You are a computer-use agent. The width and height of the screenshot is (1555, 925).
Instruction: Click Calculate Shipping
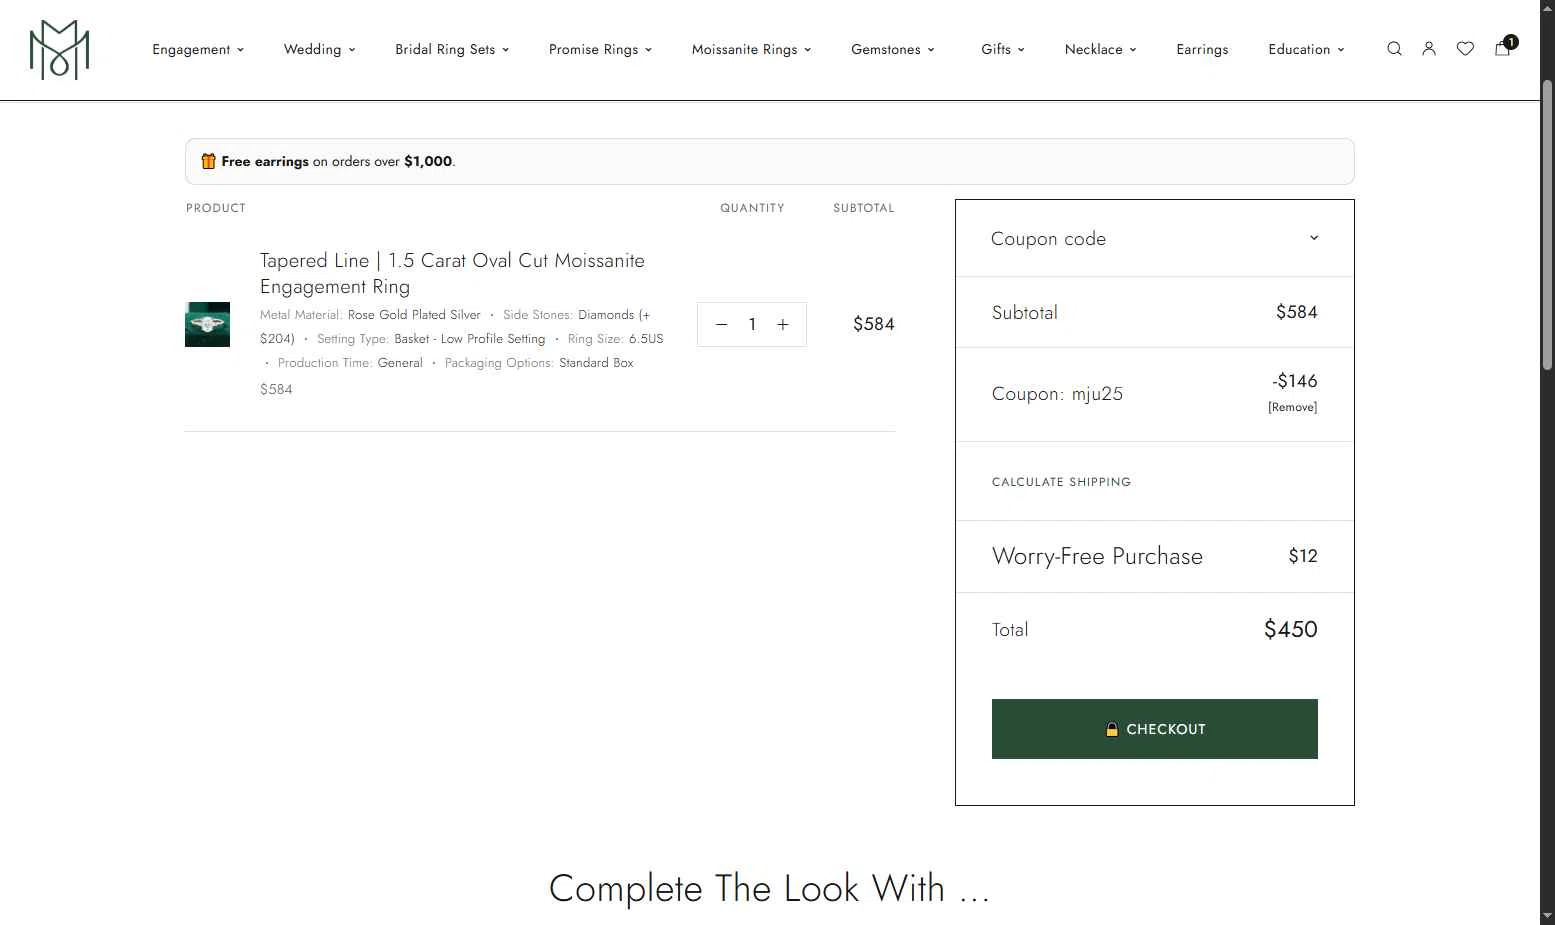(x=1061, y=482)
